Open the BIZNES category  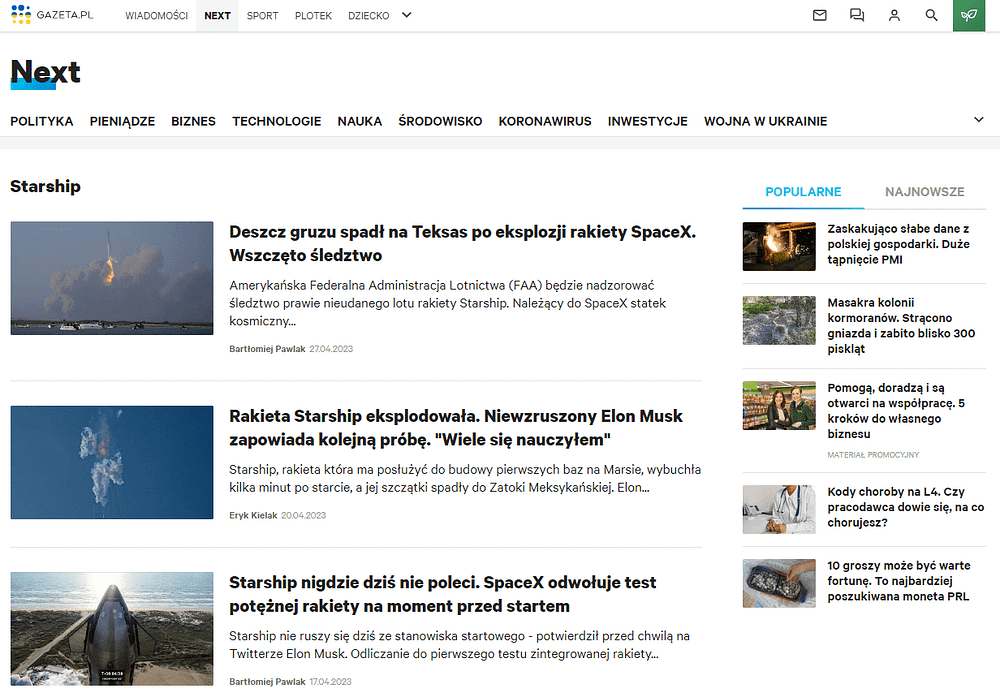click(x=193, y=121)
